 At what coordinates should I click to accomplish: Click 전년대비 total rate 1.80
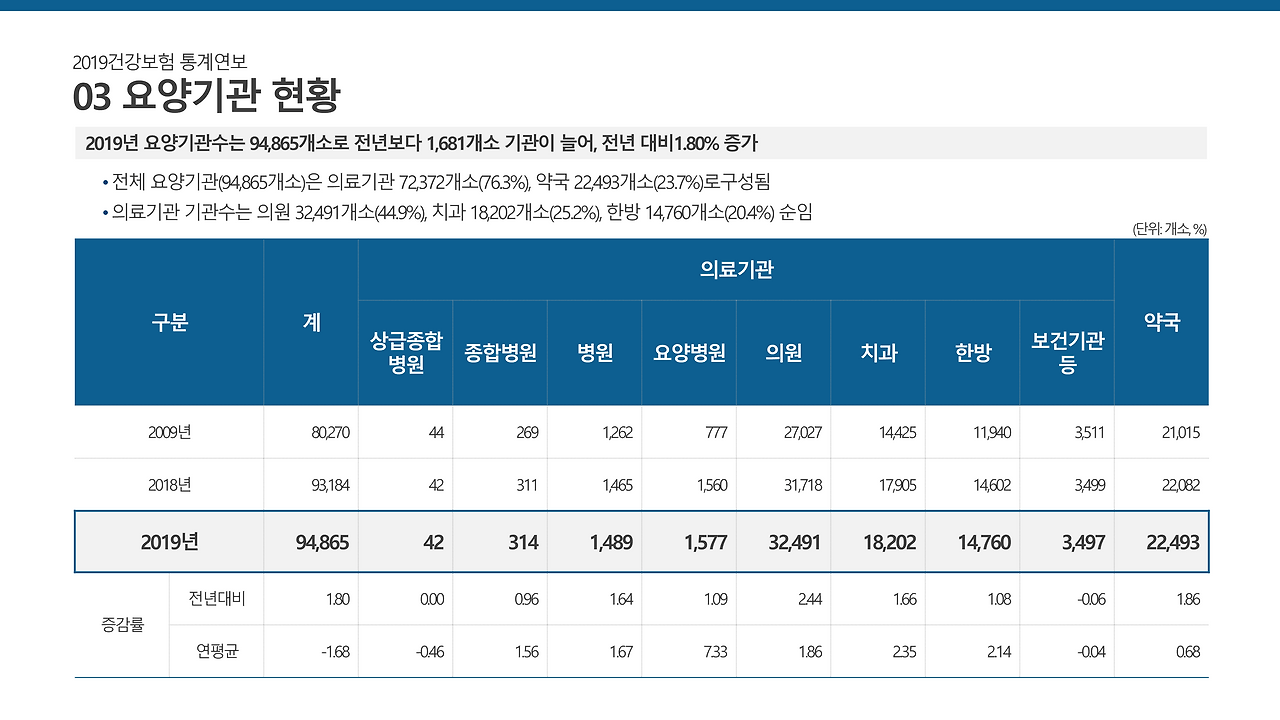337,599
